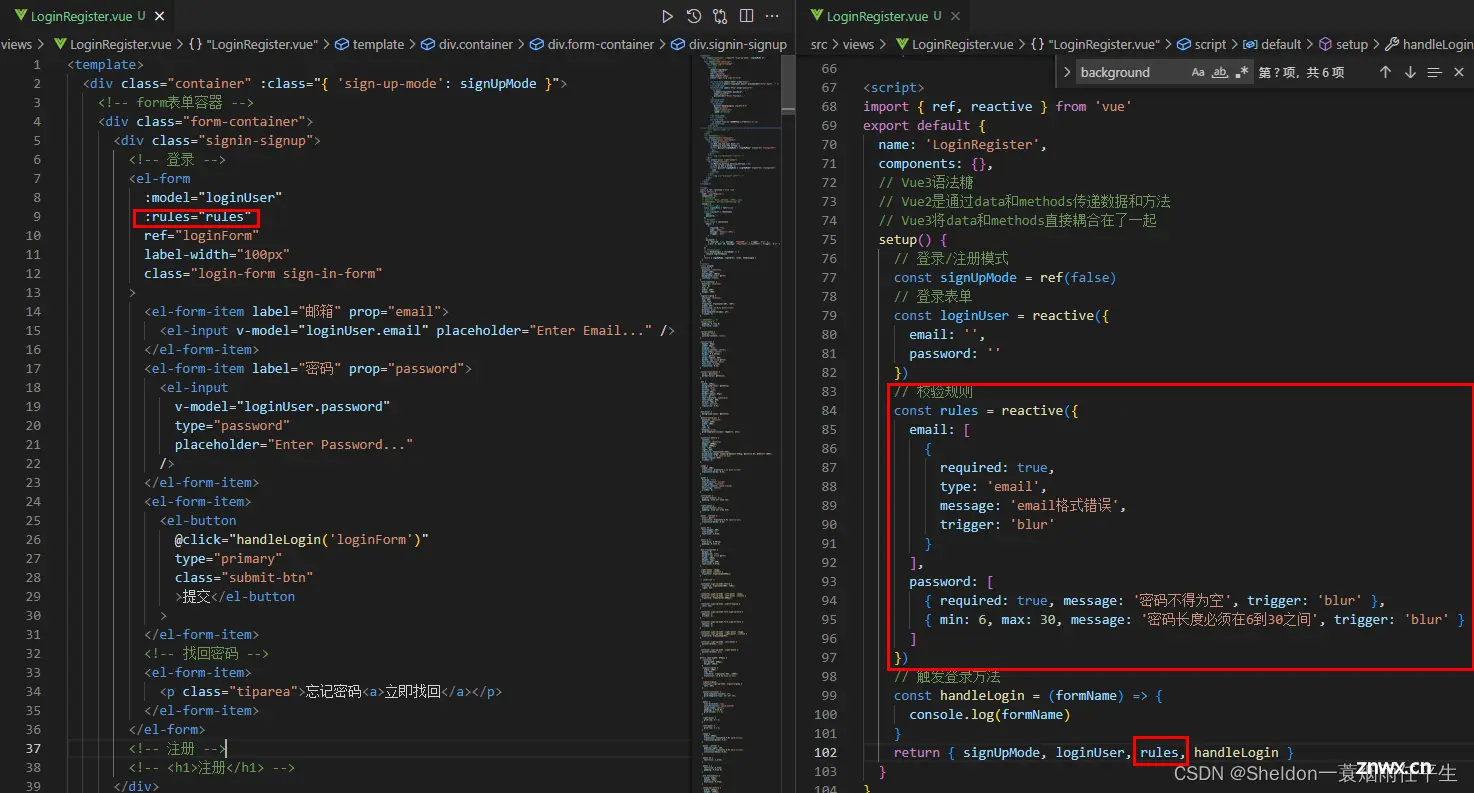Image resolution: width=1474 pixels, height=793 pixels.
Task: Close the left editor's LoginRegister.vue tab
Action: click(x=161, y=16)
